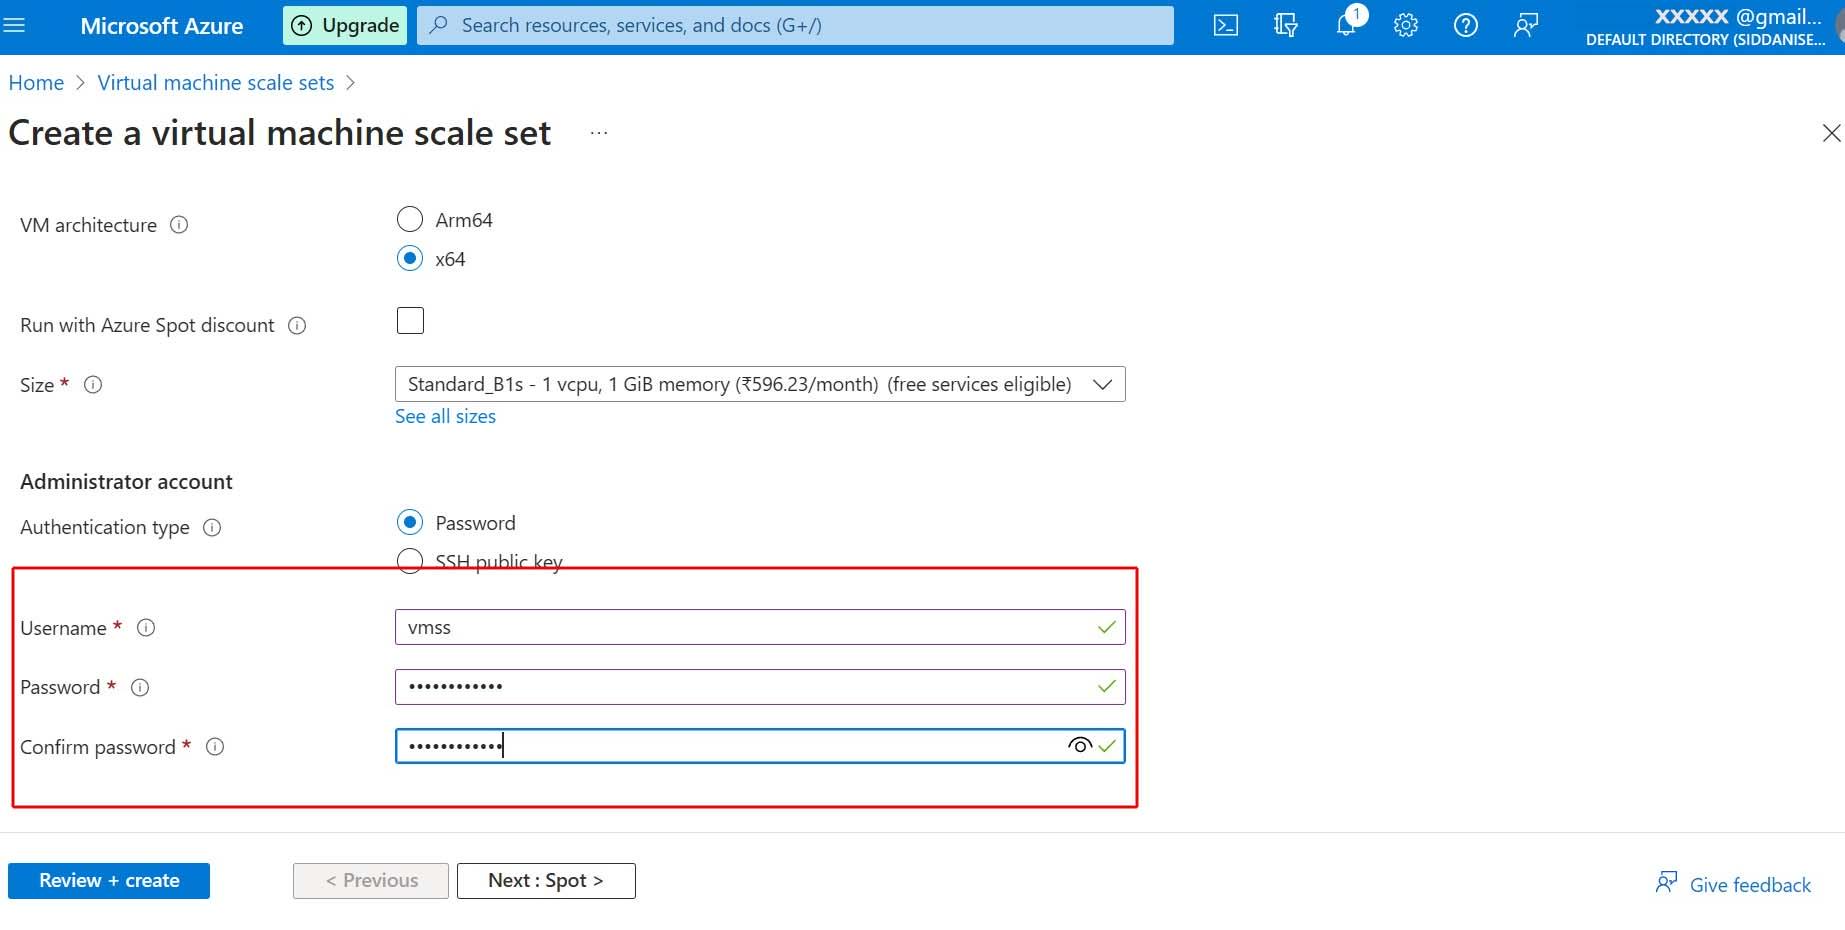The width and height of the screenshot is (1845, 930).
Task: Click the info icon beside VM architecture
Action: 179,225
